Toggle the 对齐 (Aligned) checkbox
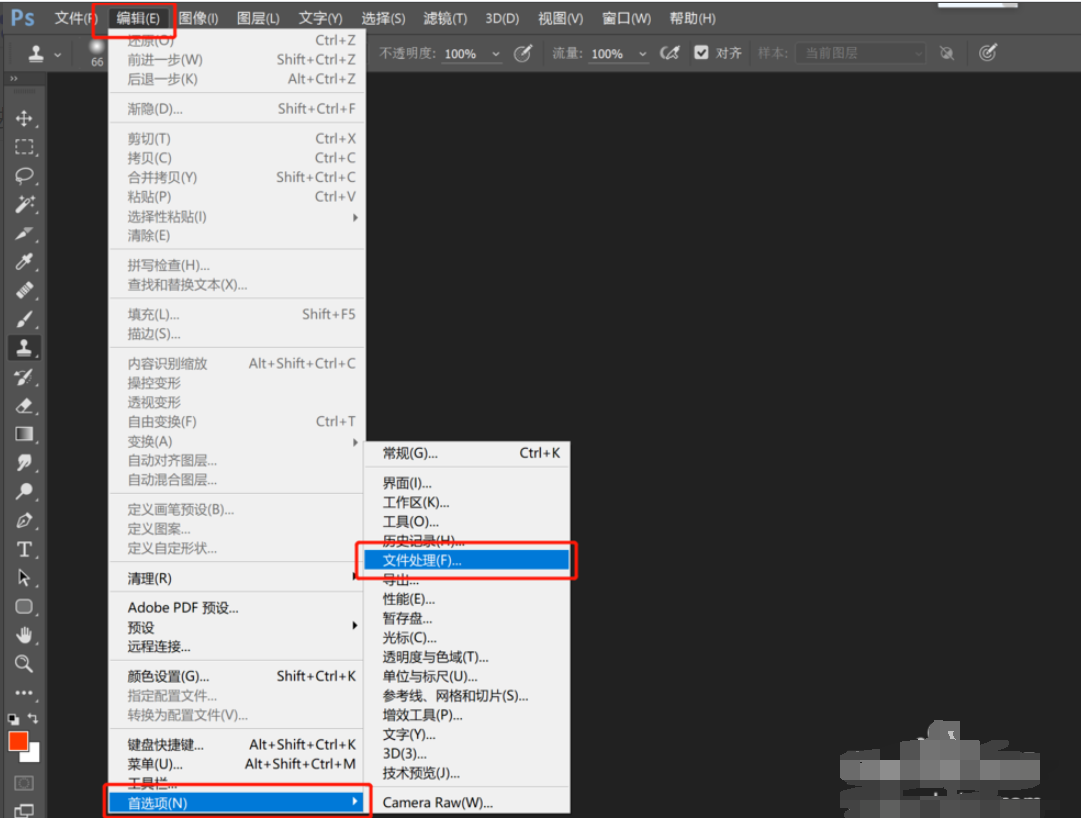1081x818 pixels. coord(701,53)
